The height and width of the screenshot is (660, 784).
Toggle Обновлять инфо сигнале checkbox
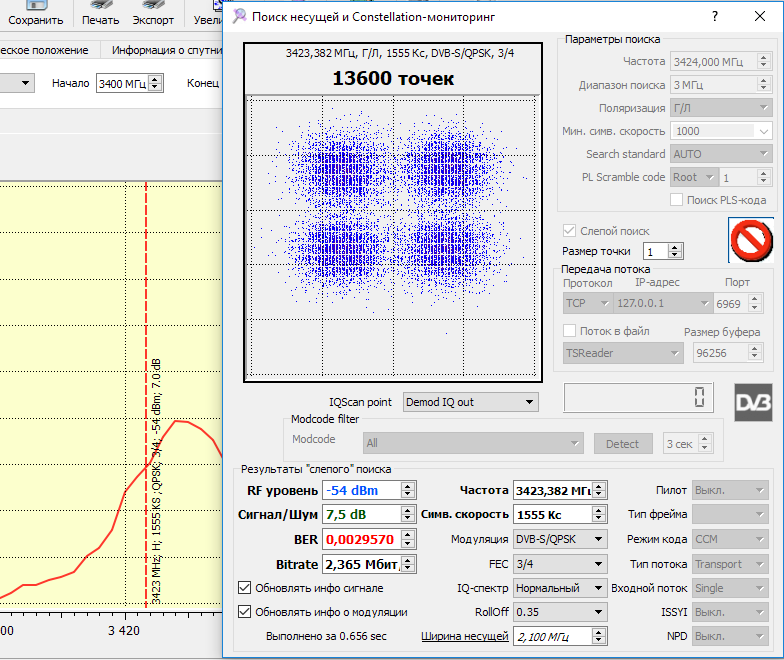click(245, 588)
